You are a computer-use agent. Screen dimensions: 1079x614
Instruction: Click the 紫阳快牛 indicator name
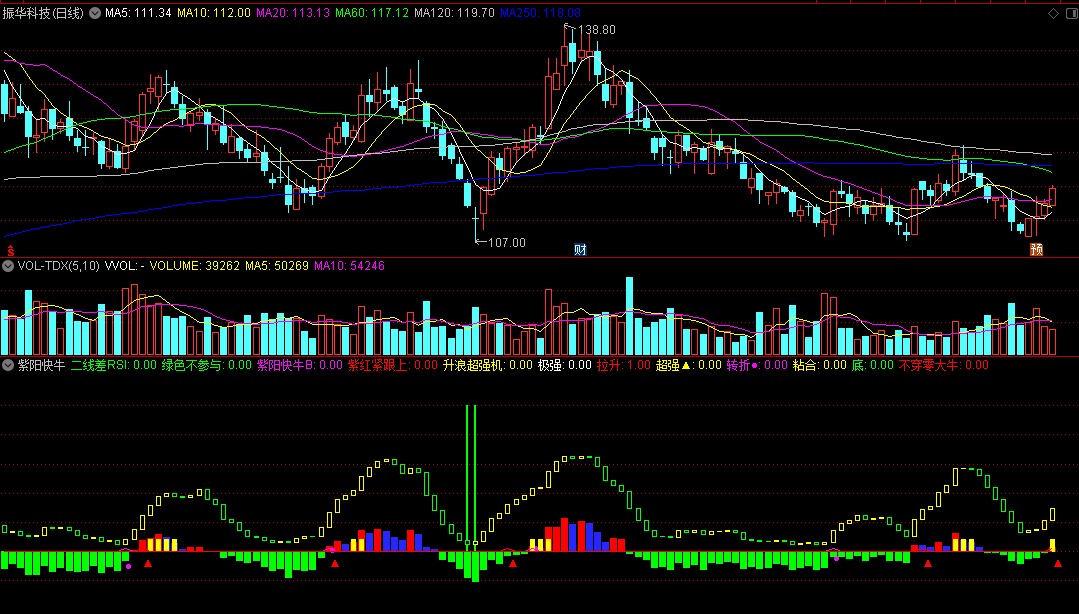[41, 365]
